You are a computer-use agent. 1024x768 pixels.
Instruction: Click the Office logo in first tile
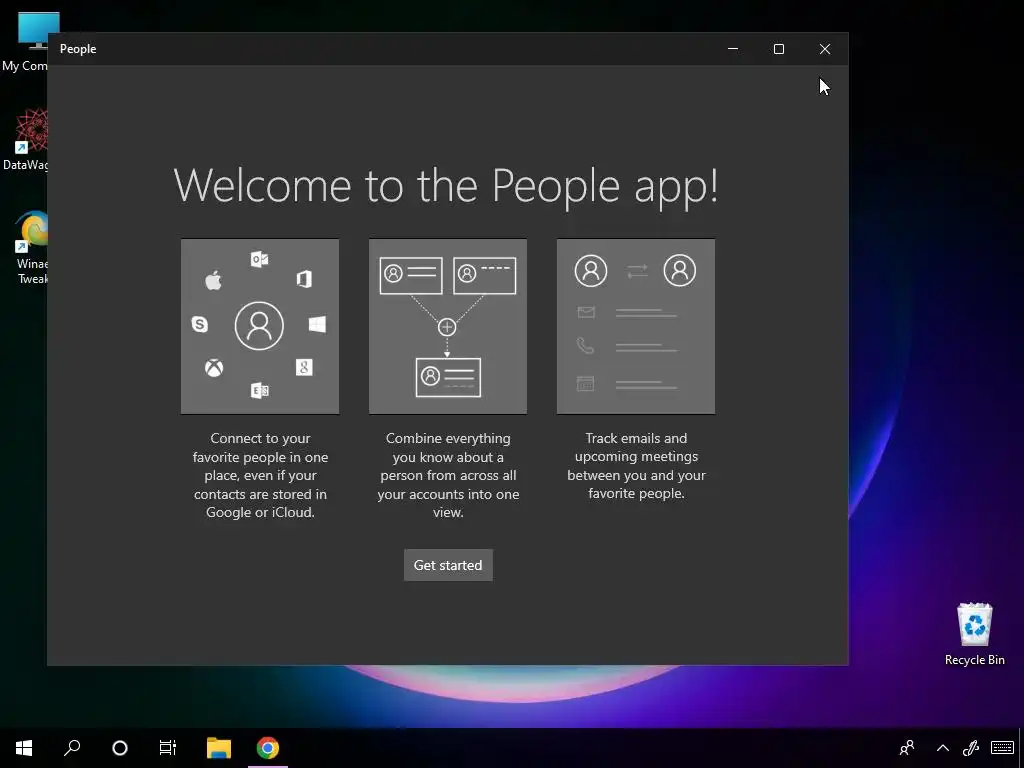(x=304, y=280)
